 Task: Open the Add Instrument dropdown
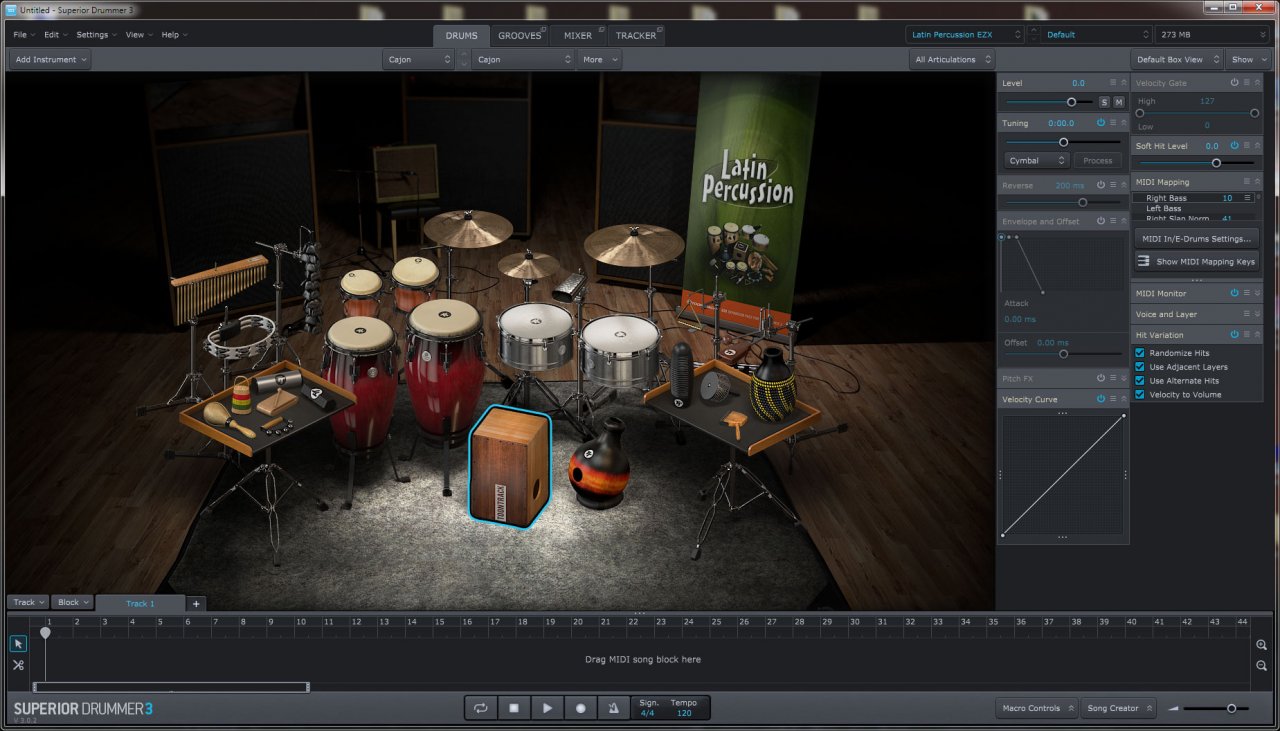click(50, 59)
